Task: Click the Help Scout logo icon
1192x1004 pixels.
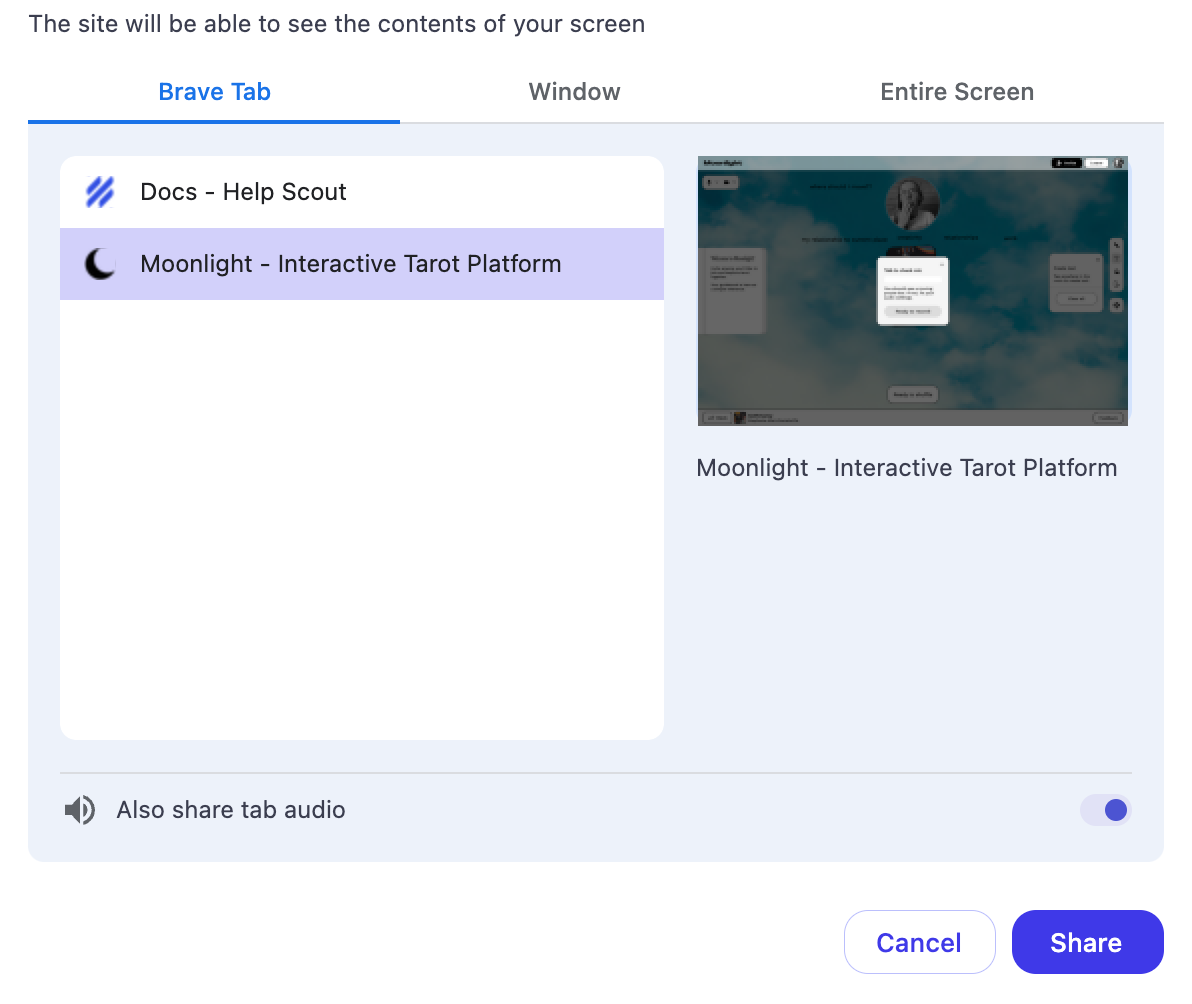Action: [100, 192]
